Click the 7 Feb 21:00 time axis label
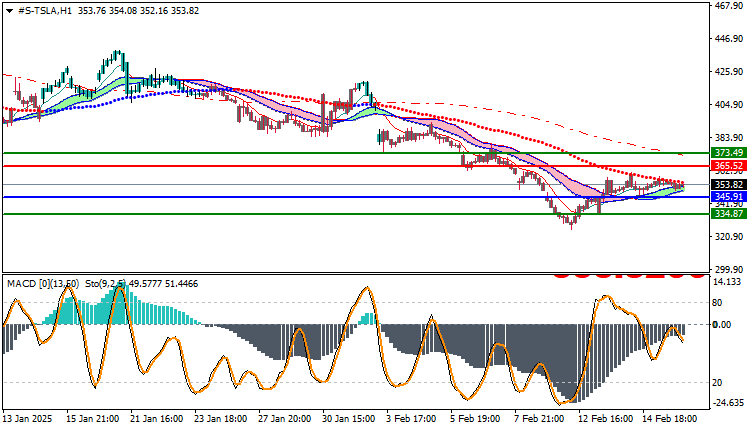 (x=539, y=419)
